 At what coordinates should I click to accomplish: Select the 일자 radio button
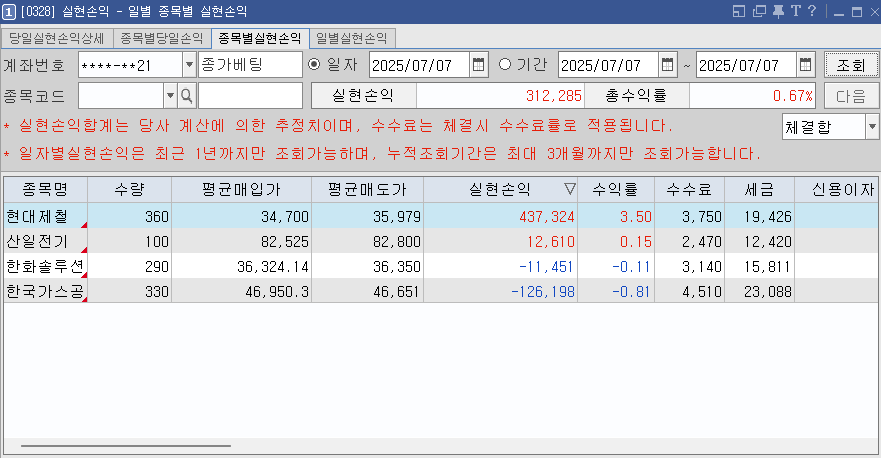coord(315,65)
